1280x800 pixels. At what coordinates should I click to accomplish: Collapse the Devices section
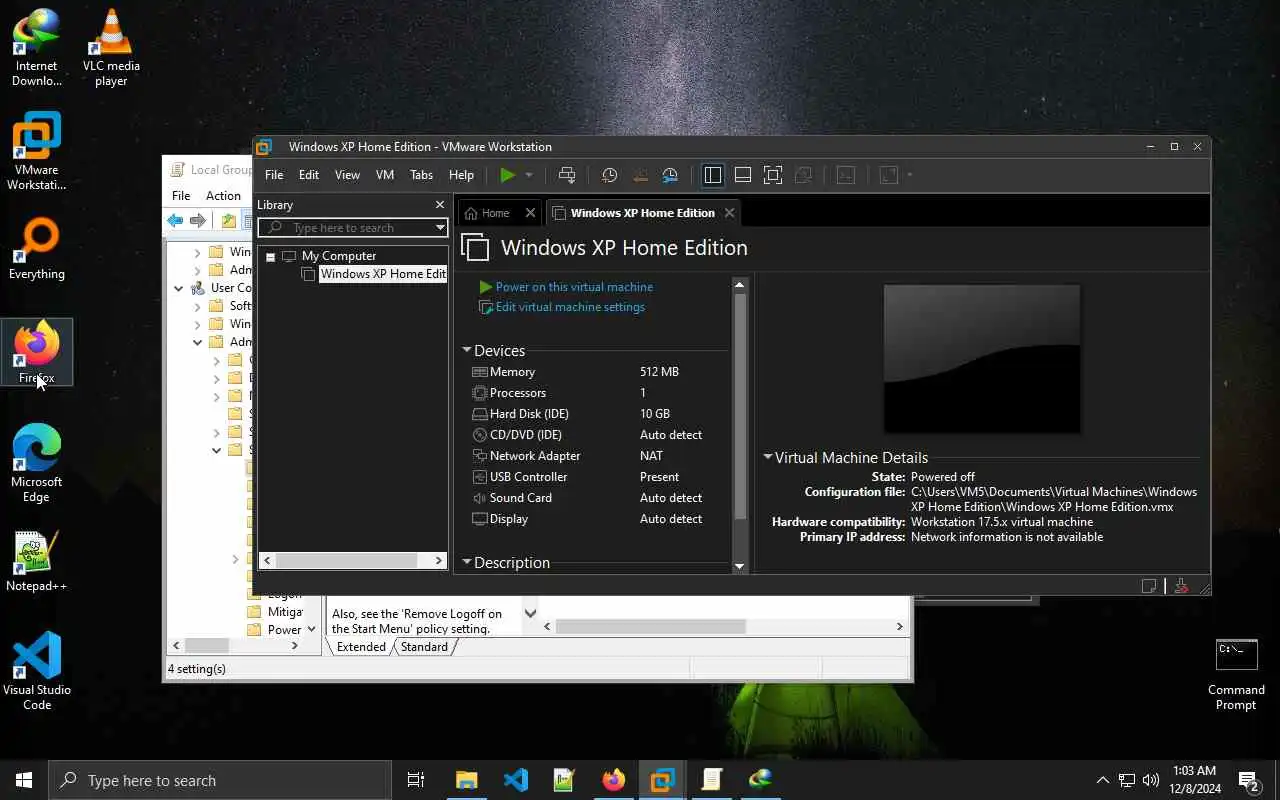click(466, 351)
